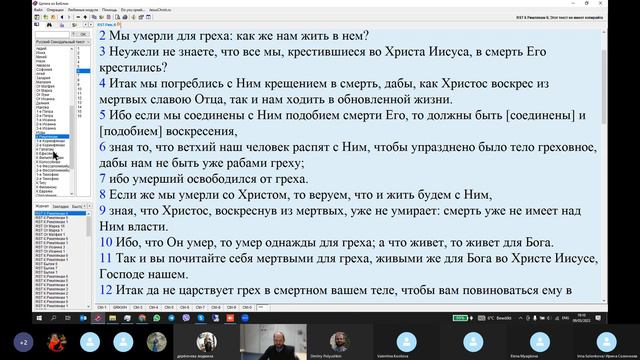Click the minus icon in the toolbar

coord(78,17)
